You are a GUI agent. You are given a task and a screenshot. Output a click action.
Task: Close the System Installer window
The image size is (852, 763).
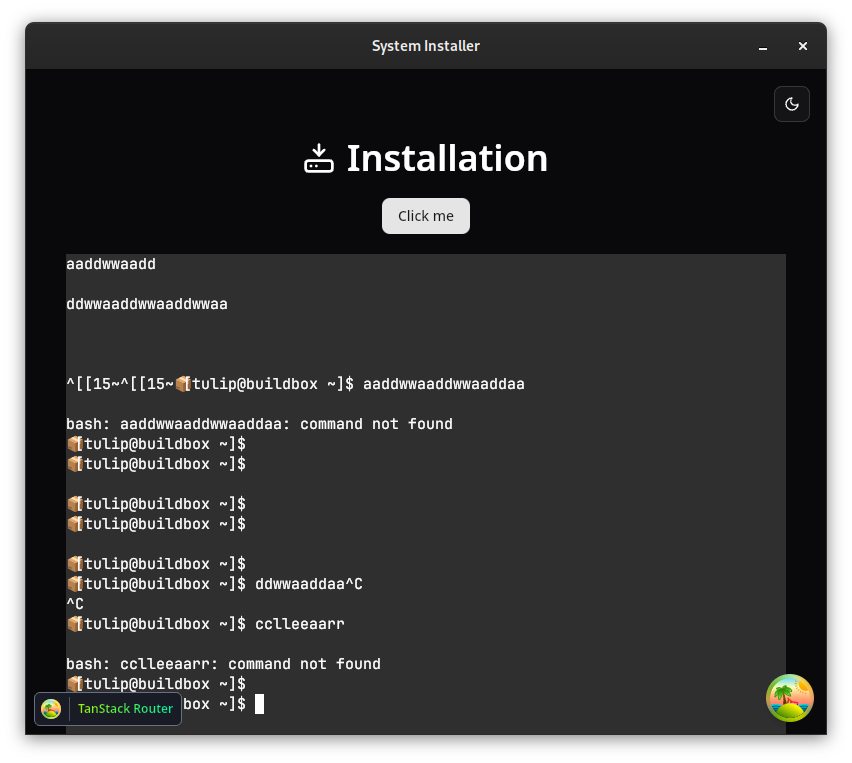[x=803, y=46]
